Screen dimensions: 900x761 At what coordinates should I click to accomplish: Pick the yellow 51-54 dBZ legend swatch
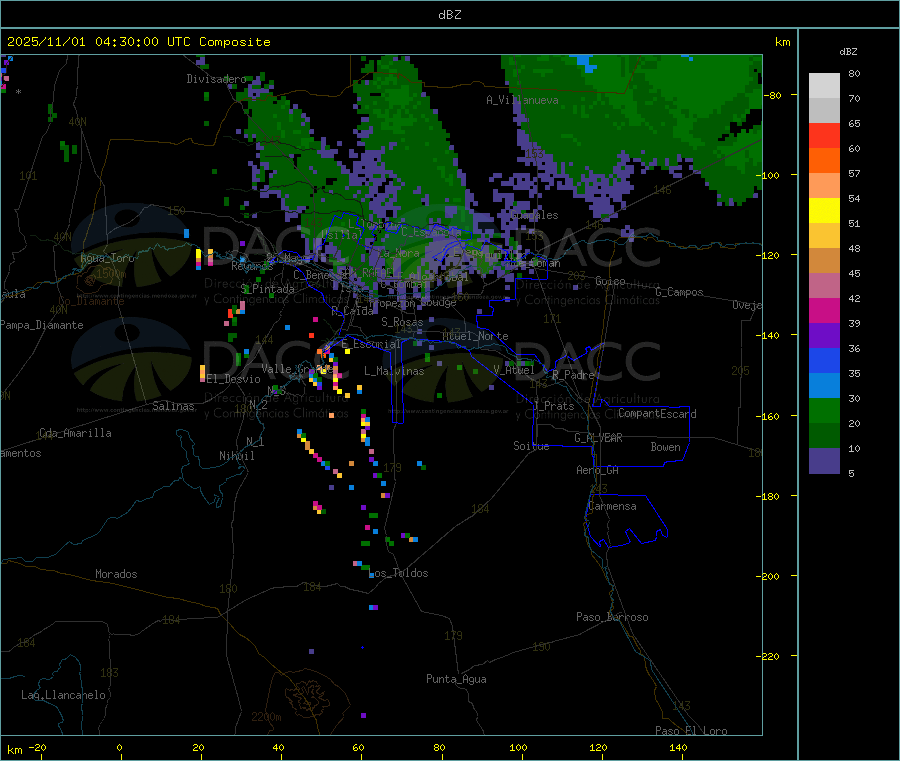tap(824, 210)
